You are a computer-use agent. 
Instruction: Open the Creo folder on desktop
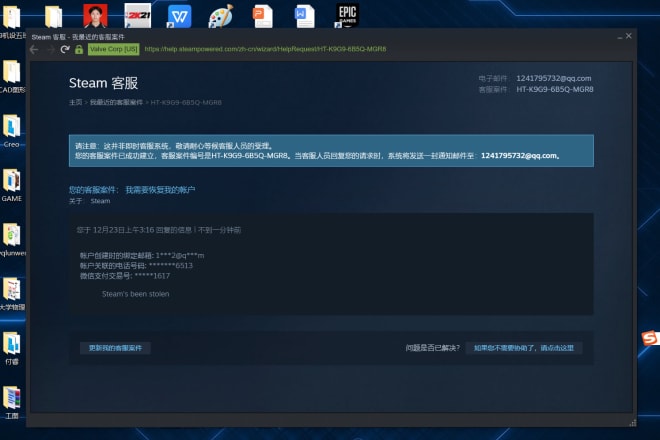click(11, 131)
